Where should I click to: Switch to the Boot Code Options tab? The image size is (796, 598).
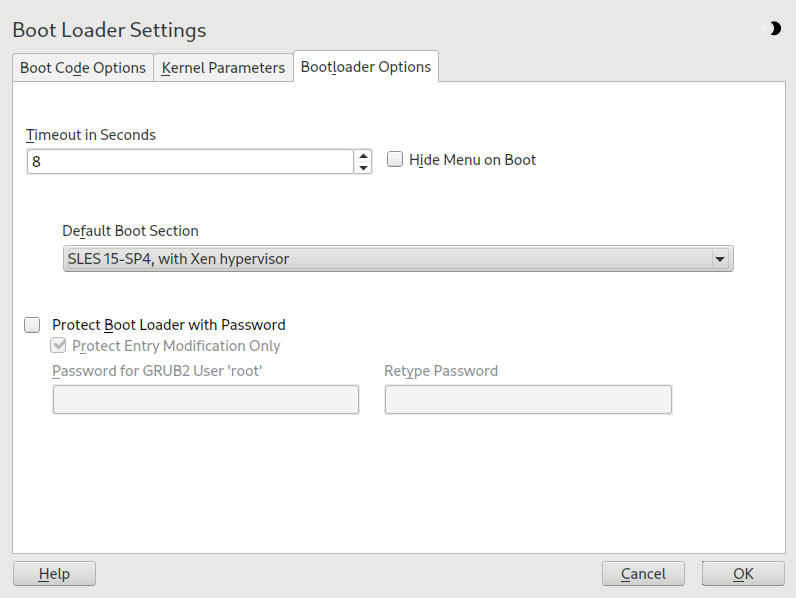tap(83, 68)
